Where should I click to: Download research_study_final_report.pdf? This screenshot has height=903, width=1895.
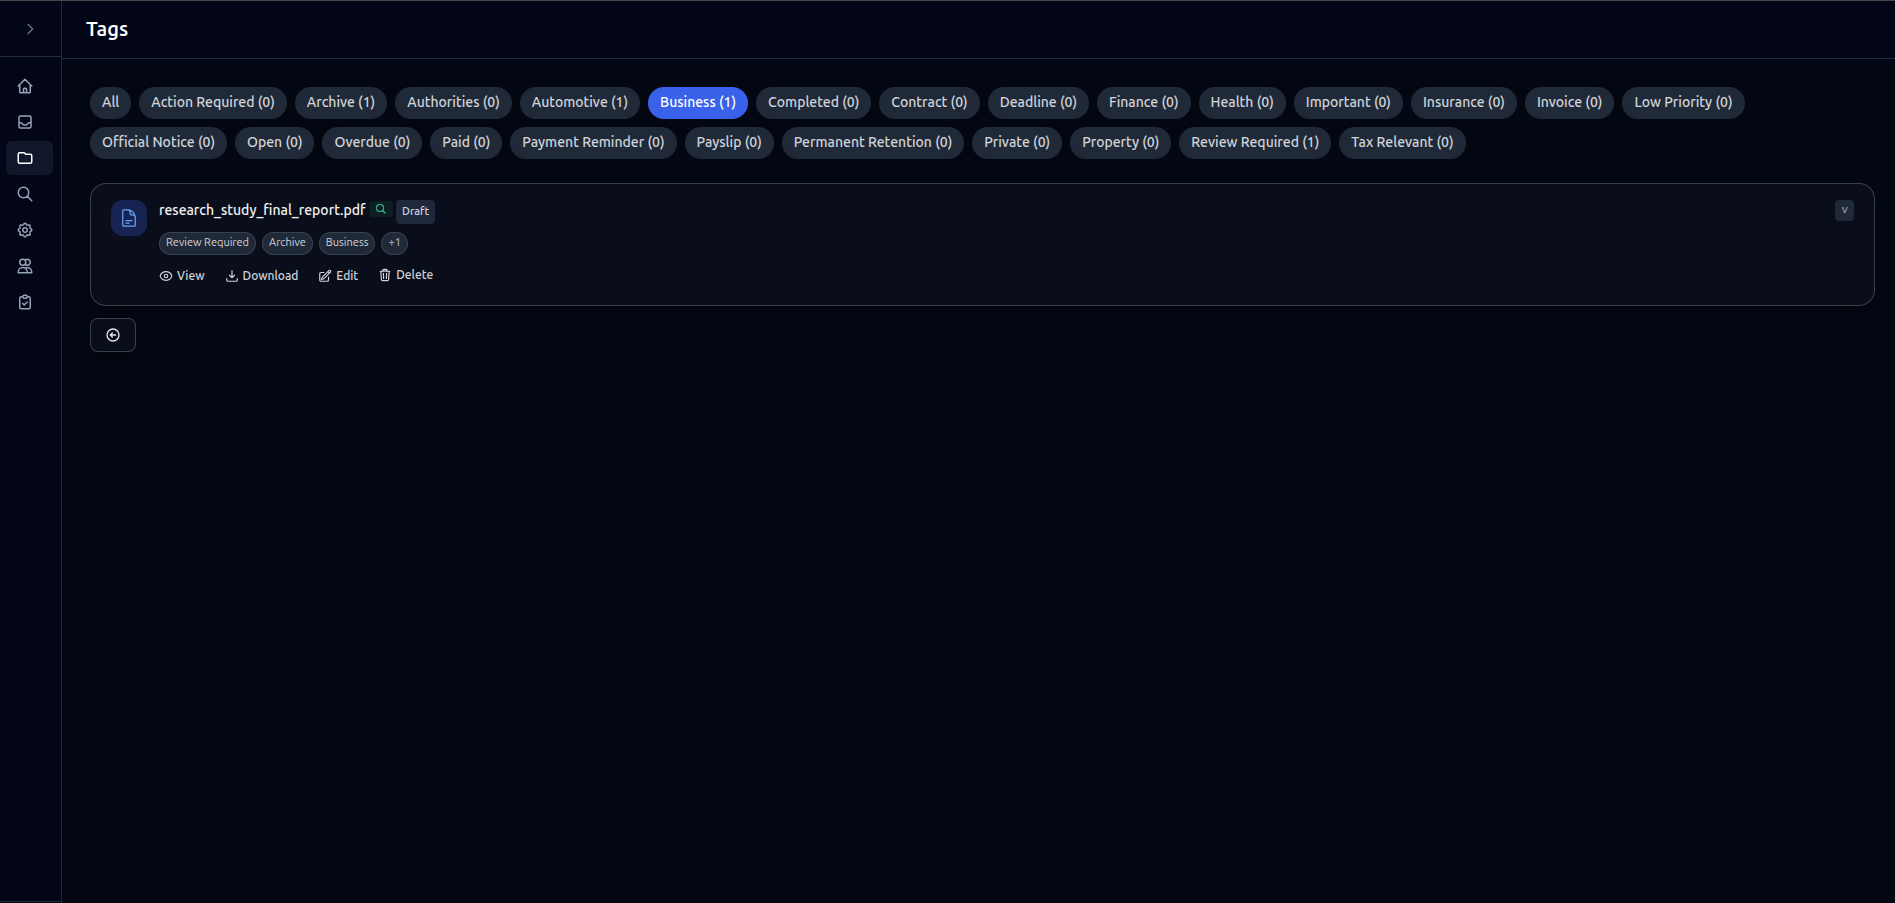[x=262, y=276]
